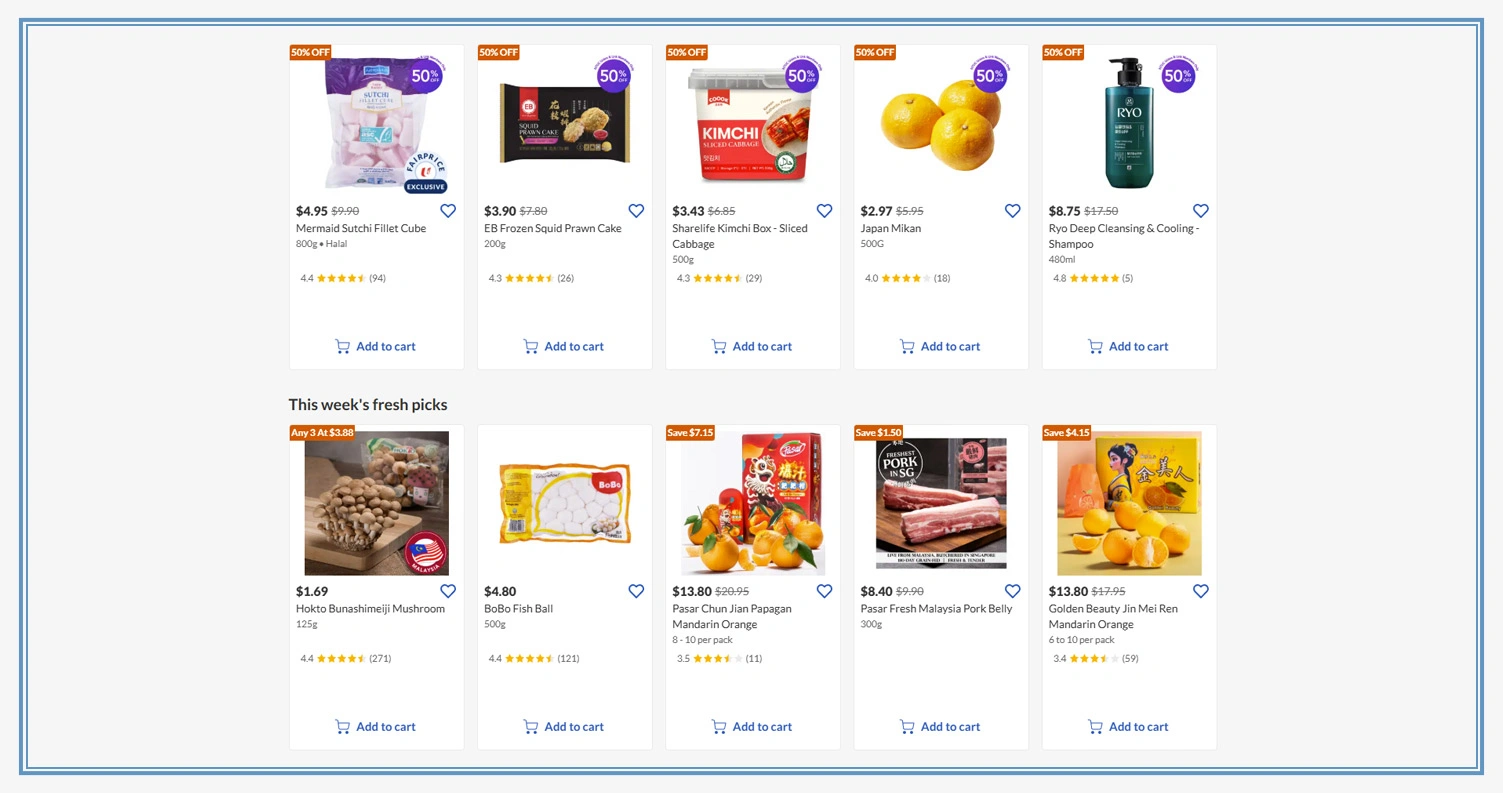This screenshot has height=793, width=1503.
Task: Open the Ryo shampoo bottle image
Action: click(x=1128, y=123)
